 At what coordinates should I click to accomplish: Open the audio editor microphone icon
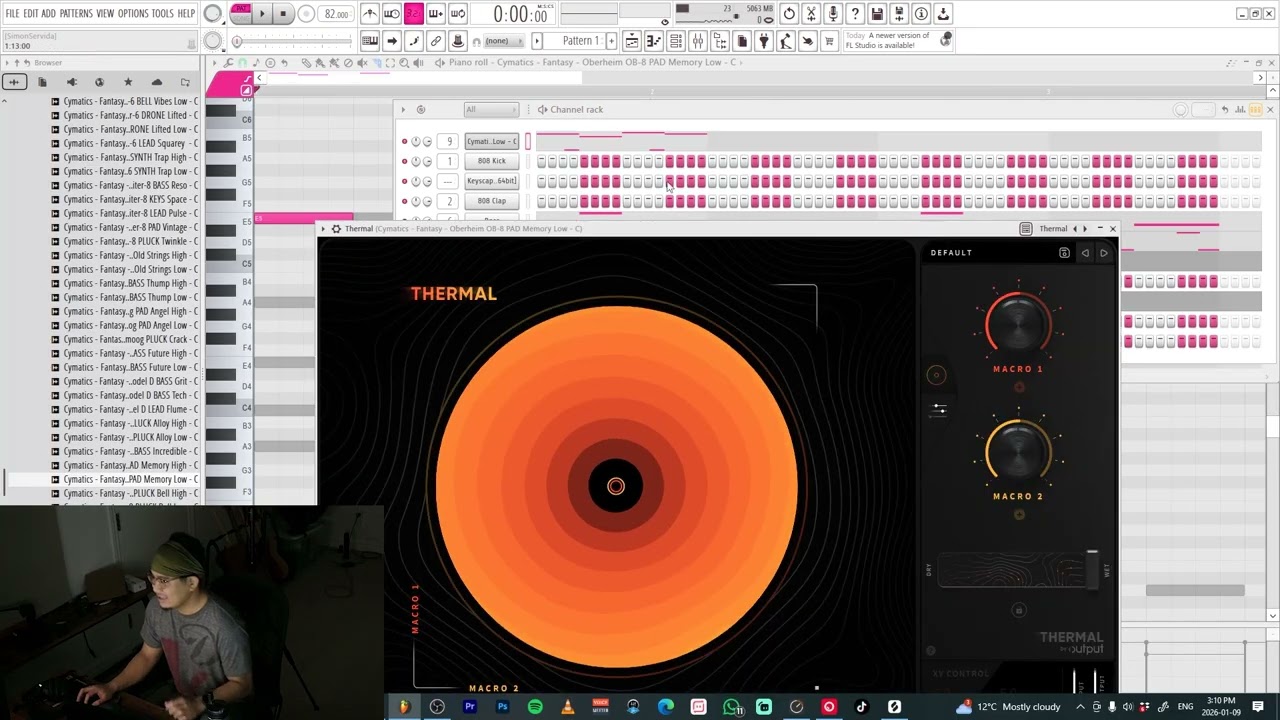tap(833, 14)
